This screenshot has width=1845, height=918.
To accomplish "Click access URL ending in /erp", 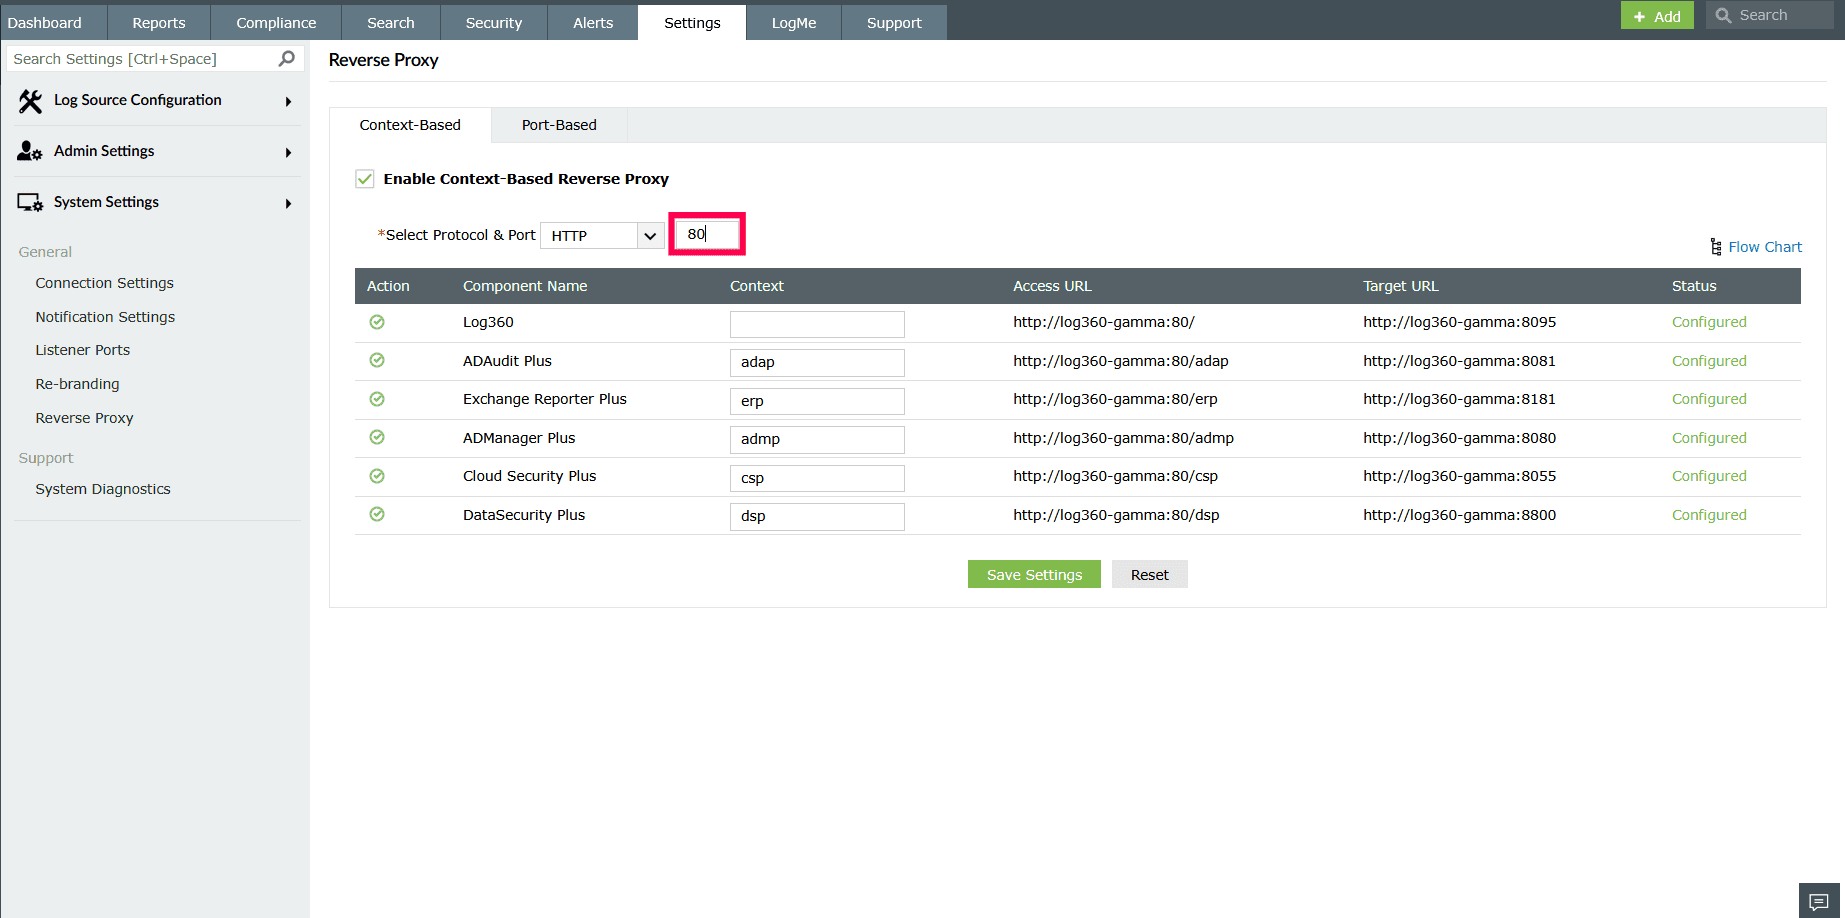I will coord(1115,399).
